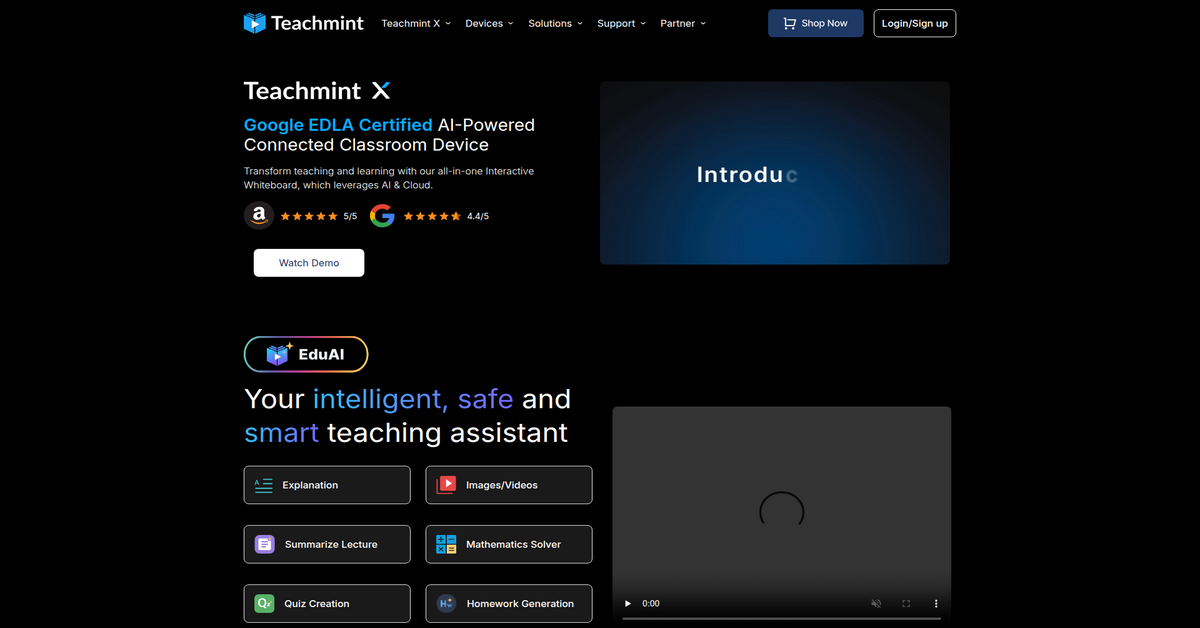Select the Mathematics Solver feature card
Viewport: 1200px width, 628px height.
[509, 544]
